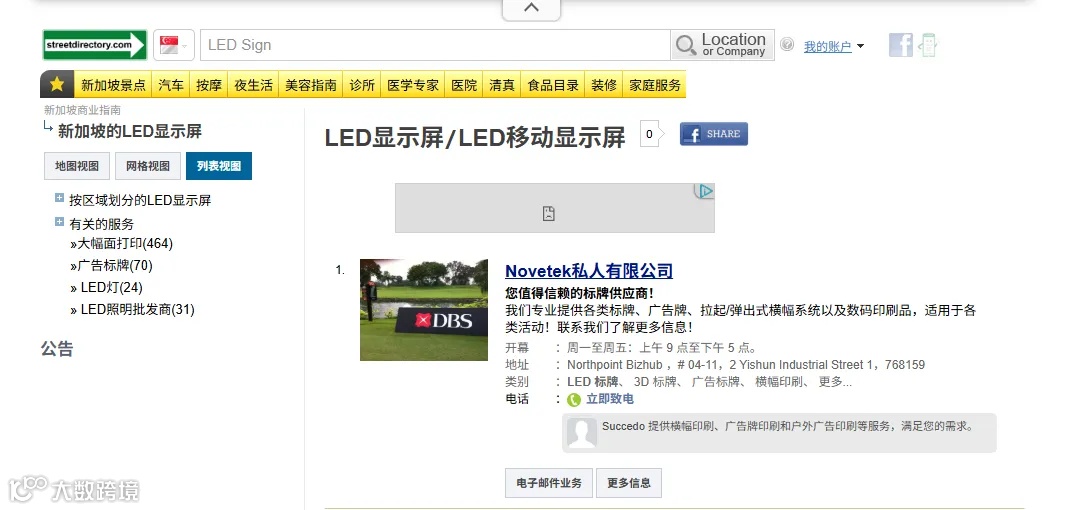
Task: Click the LED Sign search field
Action: tap(435, 45)
